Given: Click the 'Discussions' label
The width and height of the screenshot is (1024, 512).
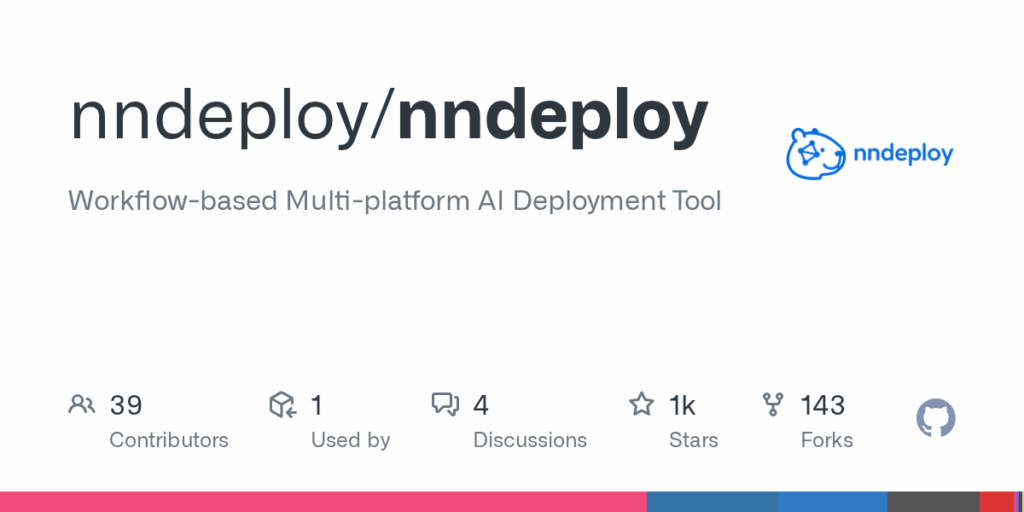Looking at the screenshot, I should [x=530, y=440].
